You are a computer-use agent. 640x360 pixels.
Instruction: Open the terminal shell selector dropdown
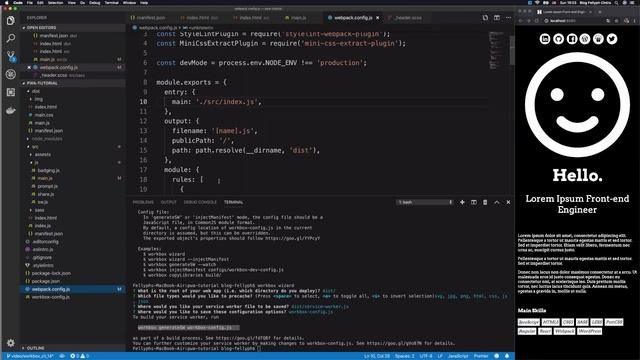pyautogui.click(x=425, y=202)
